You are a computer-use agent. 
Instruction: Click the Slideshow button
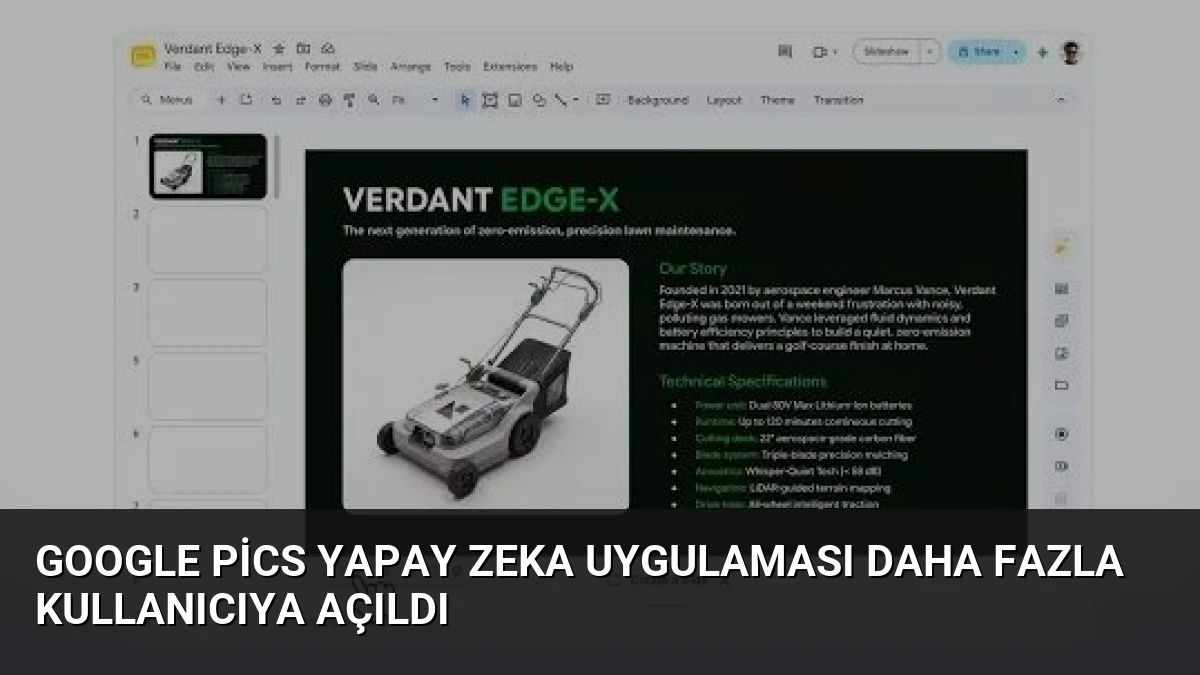tap(886, 52)
